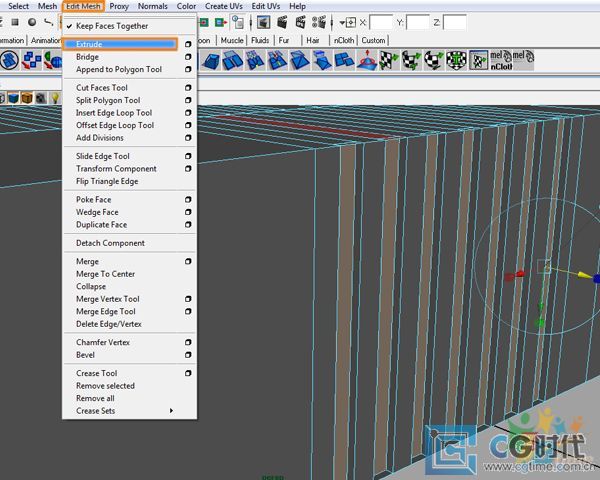The height and width of the screenshot is (480, 600).
Task: Switch to the Fluids shelf tab
Action: pyautogui.click(x=260, y=41)
